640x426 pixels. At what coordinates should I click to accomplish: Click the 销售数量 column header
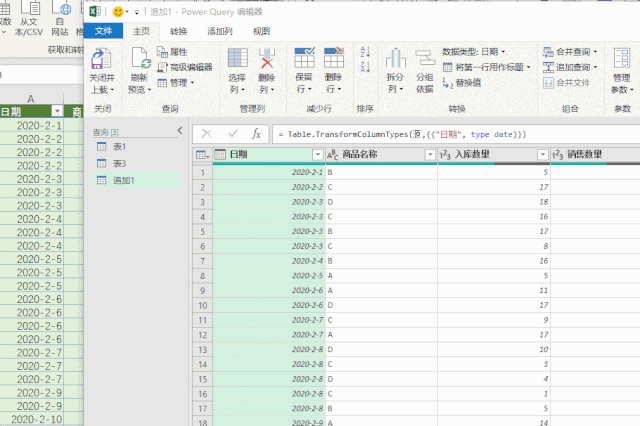coord(595,155)
